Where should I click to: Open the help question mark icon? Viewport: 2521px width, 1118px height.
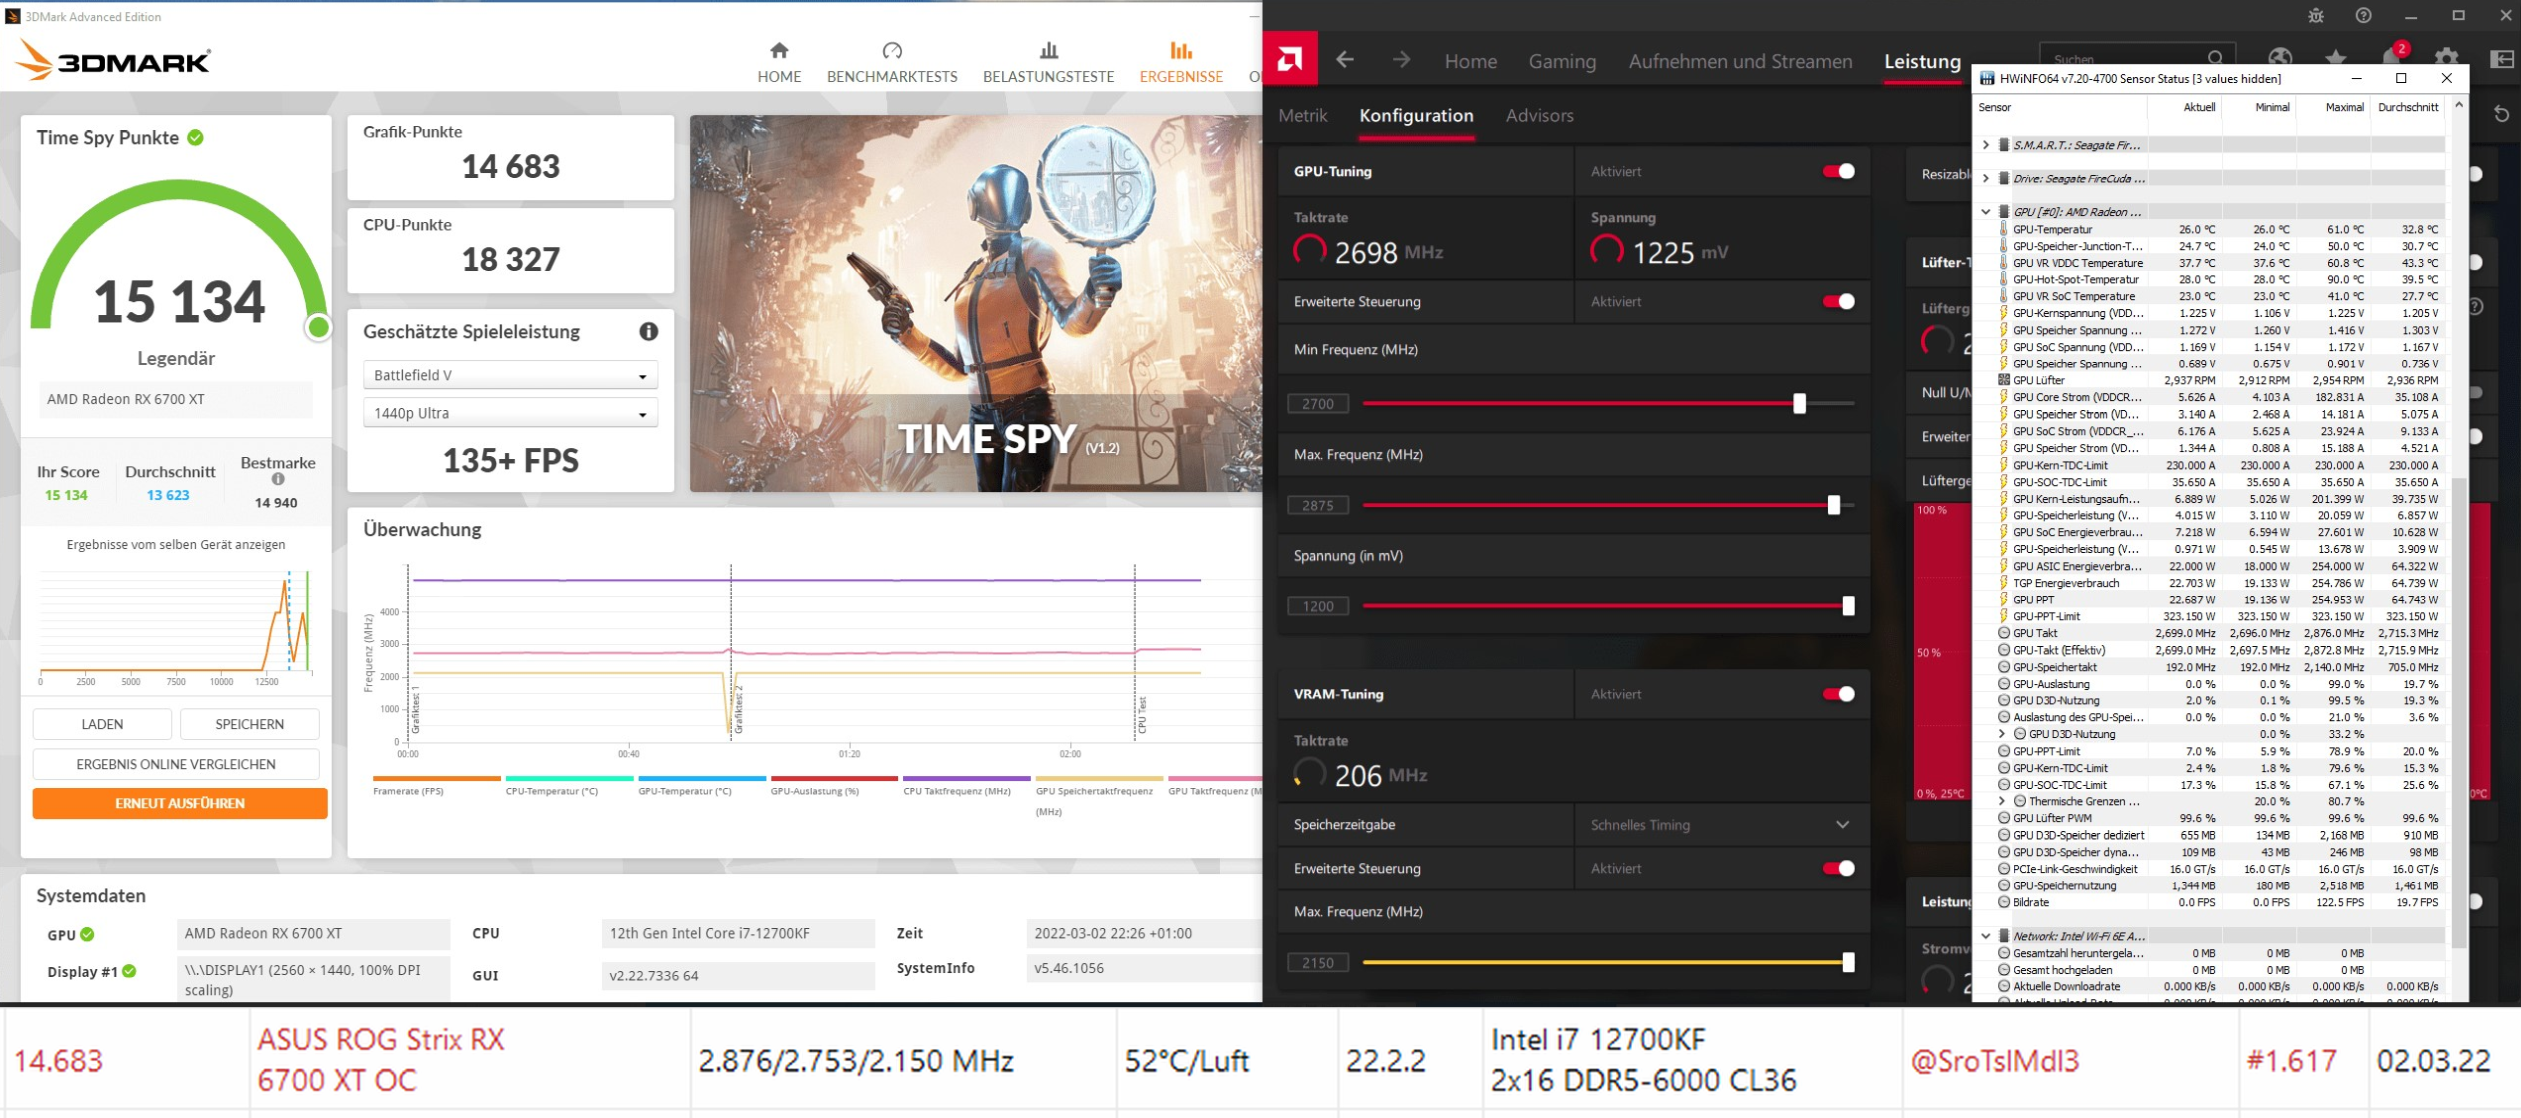pyautogui.click(x=2363, y=15)
